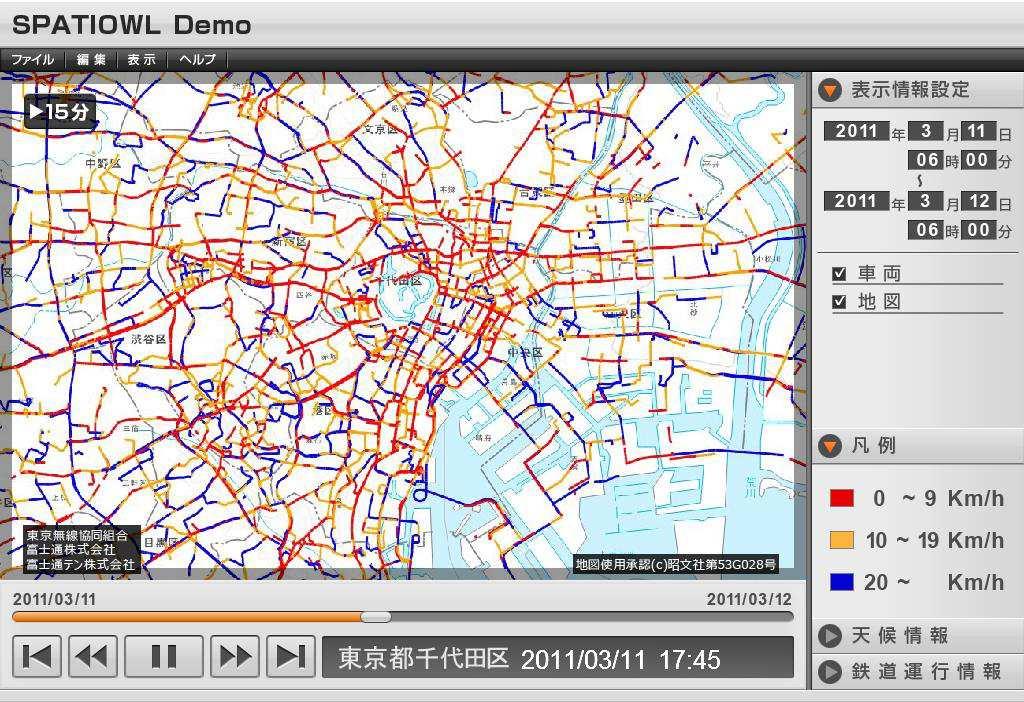The width and height of the screenshot is (1024, 702).
Task: Expand the 鉄道運行情報 railway panel
Action: (830, 671)
